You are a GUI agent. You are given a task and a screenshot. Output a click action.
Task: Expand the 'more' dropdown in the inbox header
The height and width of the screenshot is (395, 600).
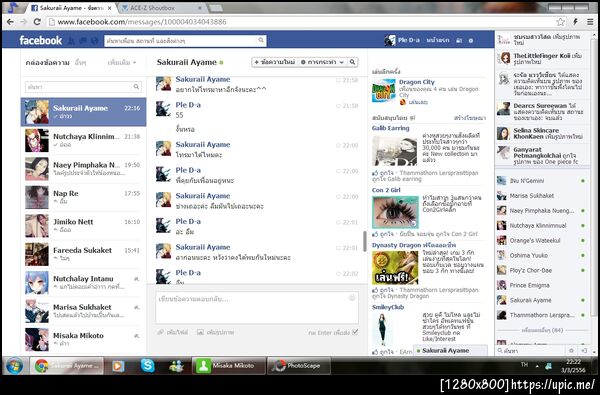pos(122,62)
